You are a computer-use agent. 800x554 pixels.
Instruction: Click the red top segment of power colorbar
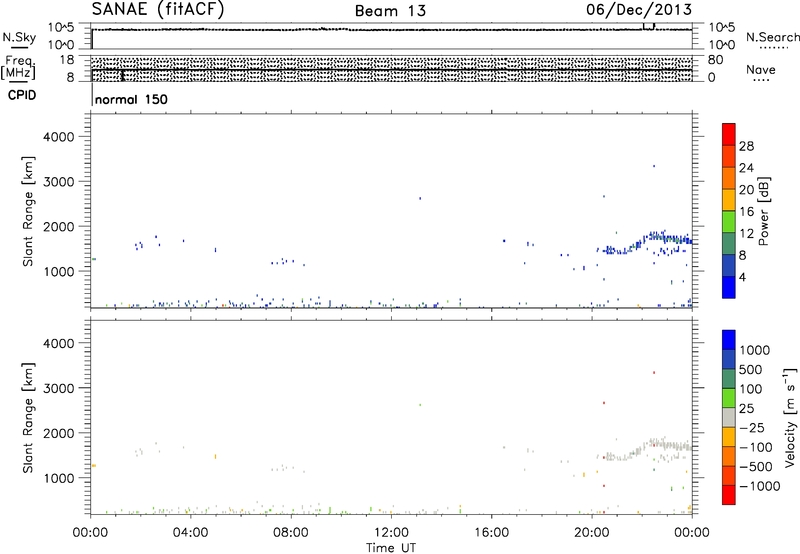coord(729,134)
